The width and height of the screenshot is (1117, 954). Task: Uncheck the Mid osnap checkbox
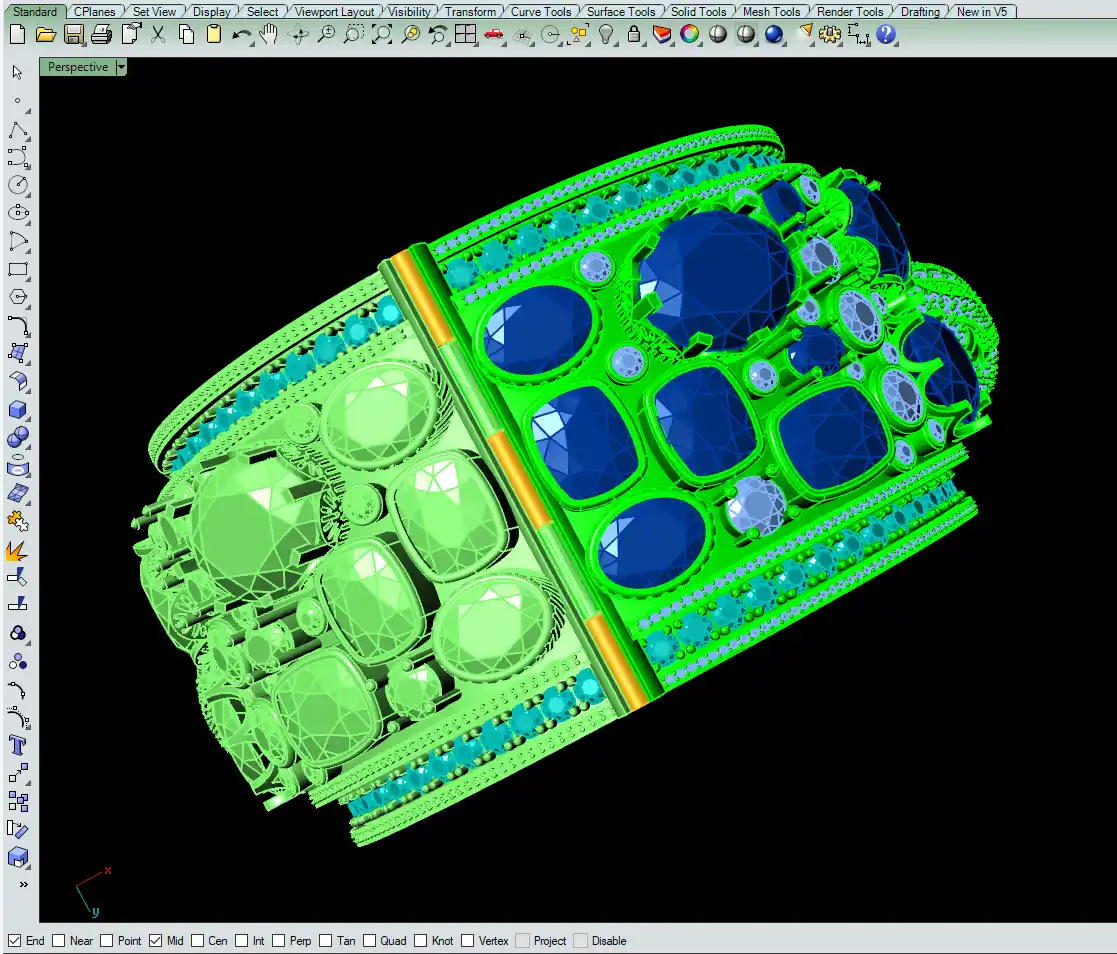point(156,941)
